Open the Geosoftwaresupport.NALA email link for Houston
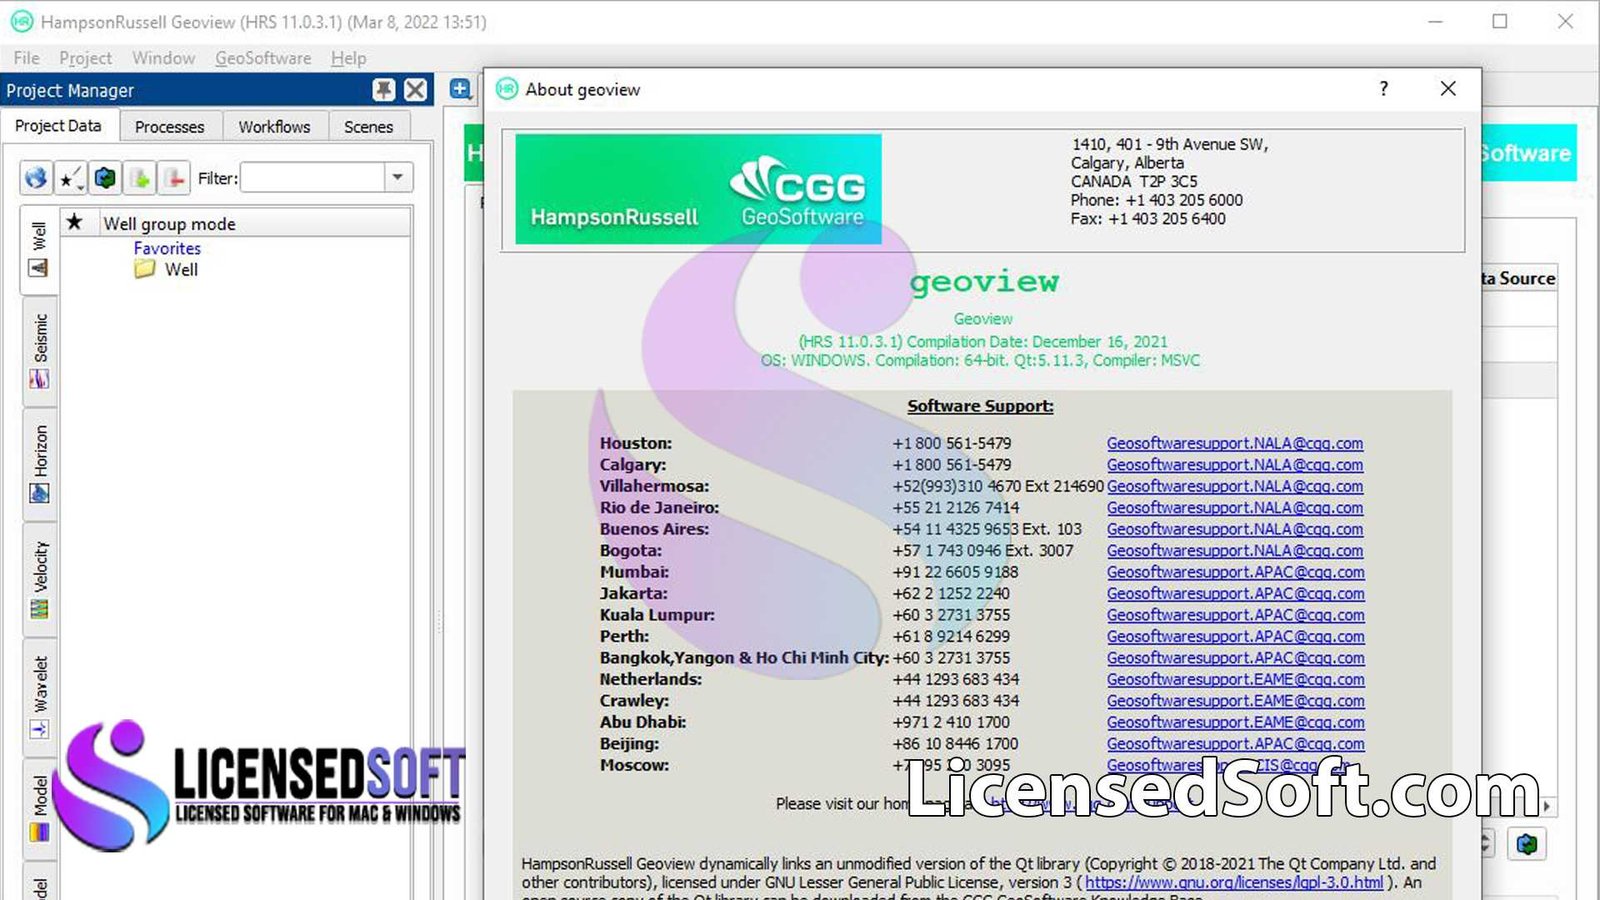The height and width of the screenshot is (900, 1600). pos(1234,443)
